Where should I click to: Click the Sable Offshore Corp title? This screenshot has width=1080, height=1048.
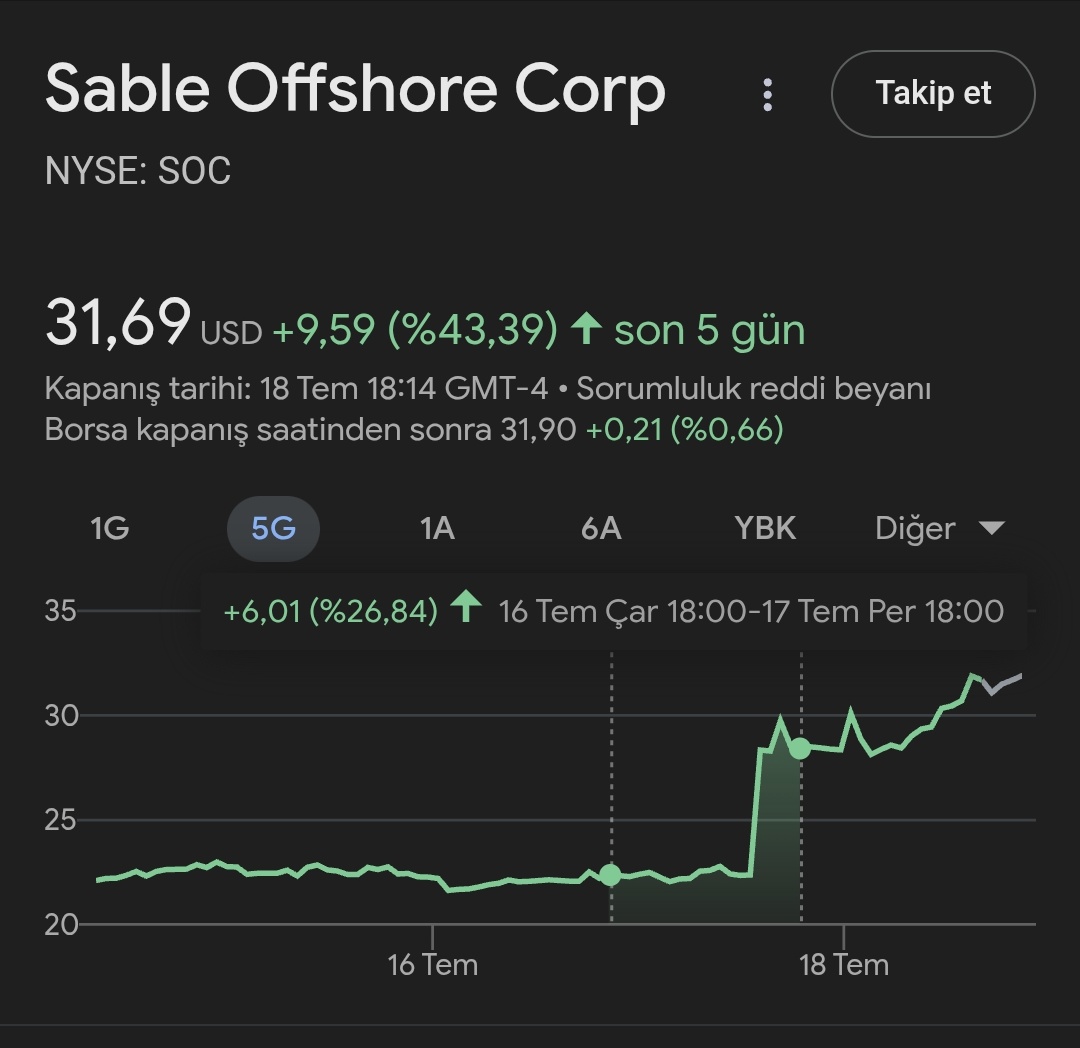(x=355, y=89)
